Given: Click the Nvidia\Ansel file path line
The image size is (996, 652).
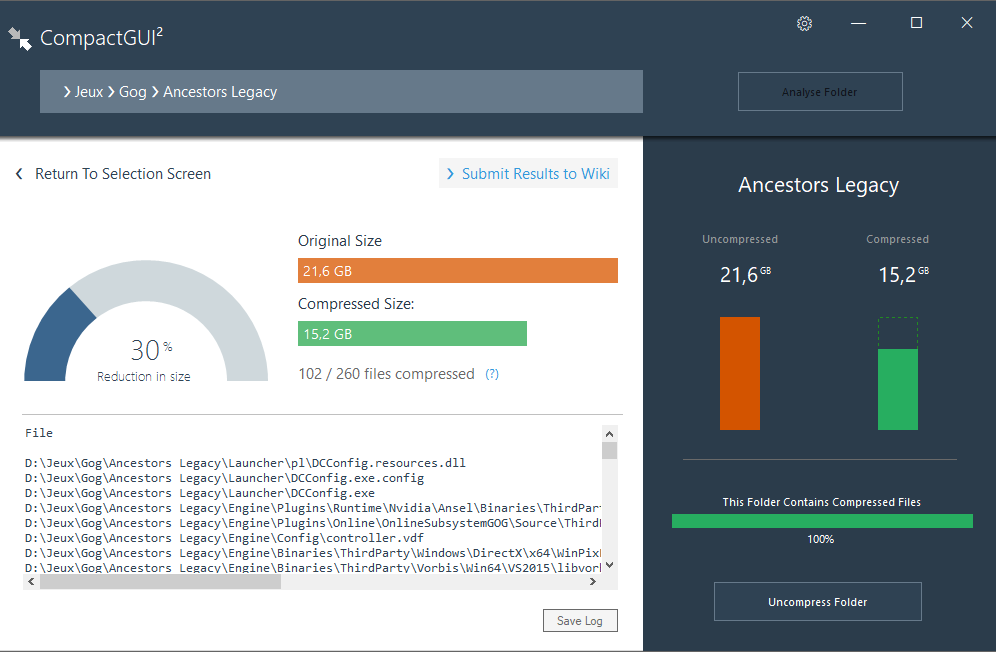Looking at the screenshot, I should pyautogui.click(x=313, y=508).
